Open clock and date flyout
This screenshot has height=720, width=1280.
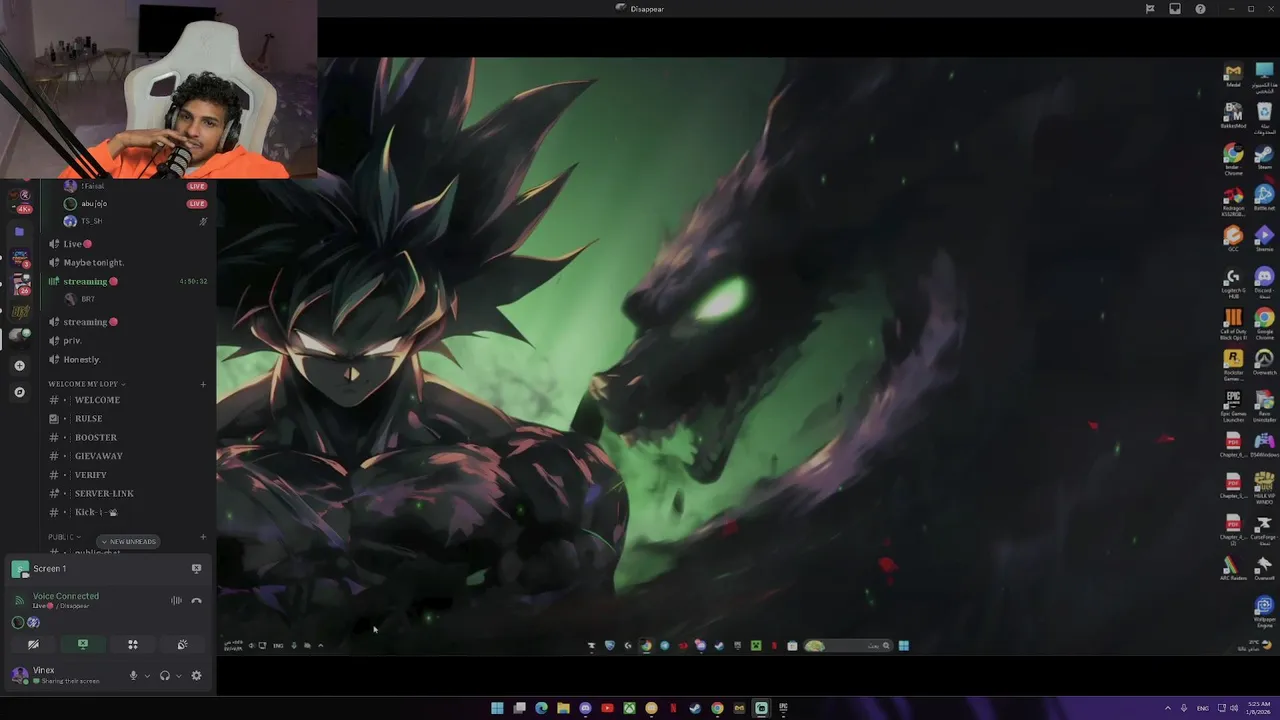coord(1256,708)
